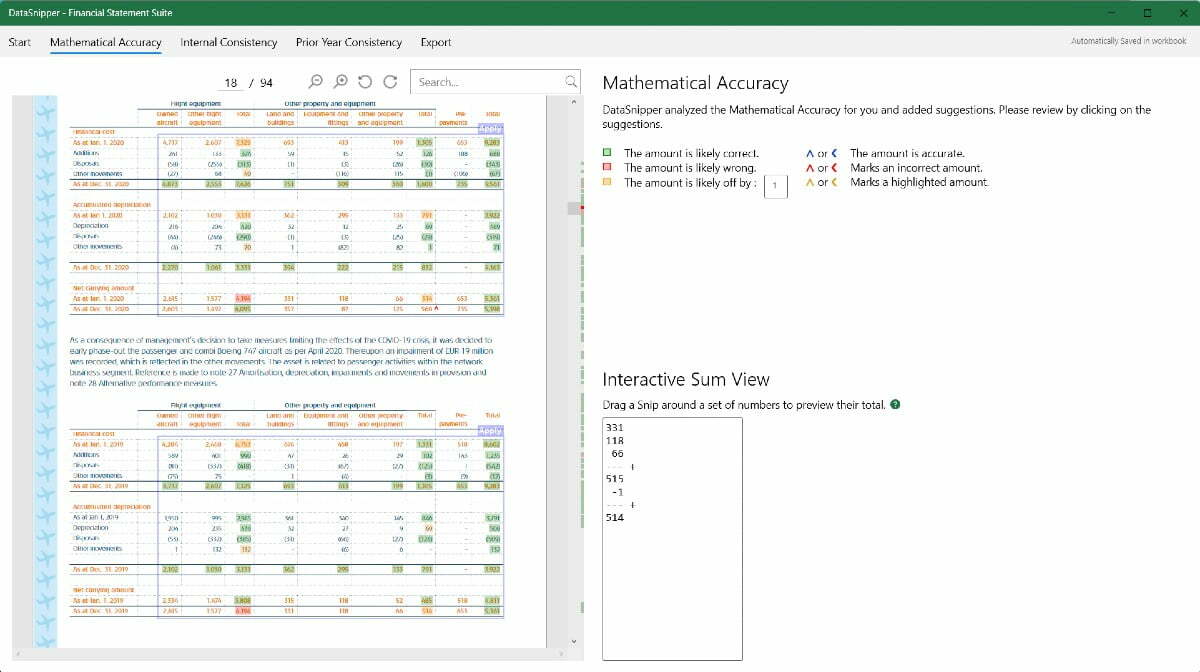Viewport: 1200px width, 672px height.
Task: Open help for Interactive Sum View
Action: tap(895, 405)
